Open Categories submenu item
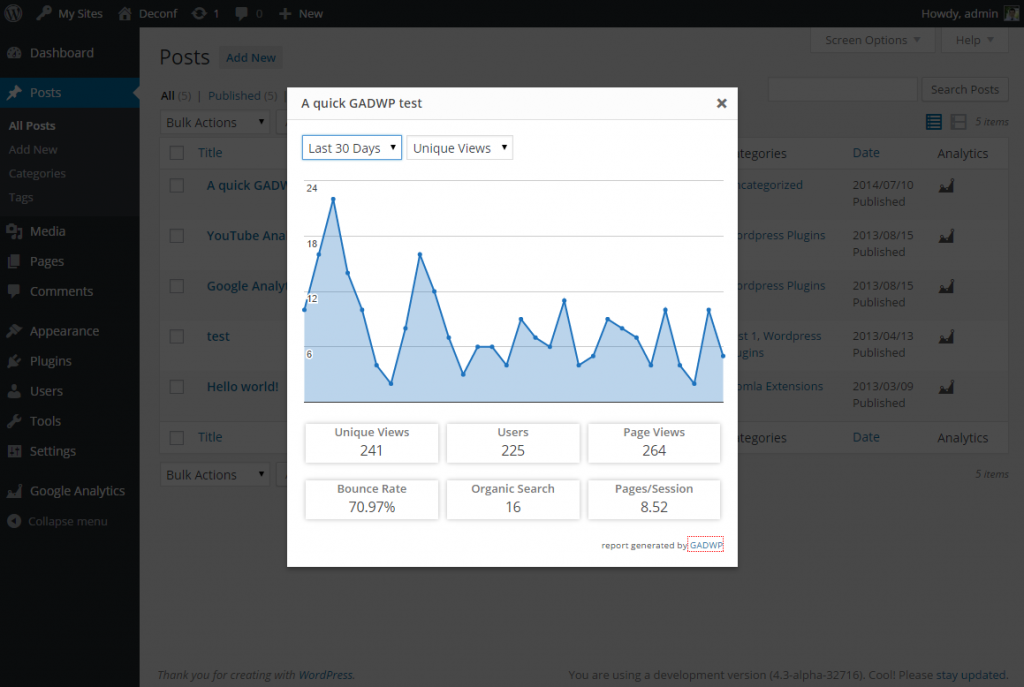Viewport: 1024px width, 687px height. pyautogui.click(x=37, y=173)
